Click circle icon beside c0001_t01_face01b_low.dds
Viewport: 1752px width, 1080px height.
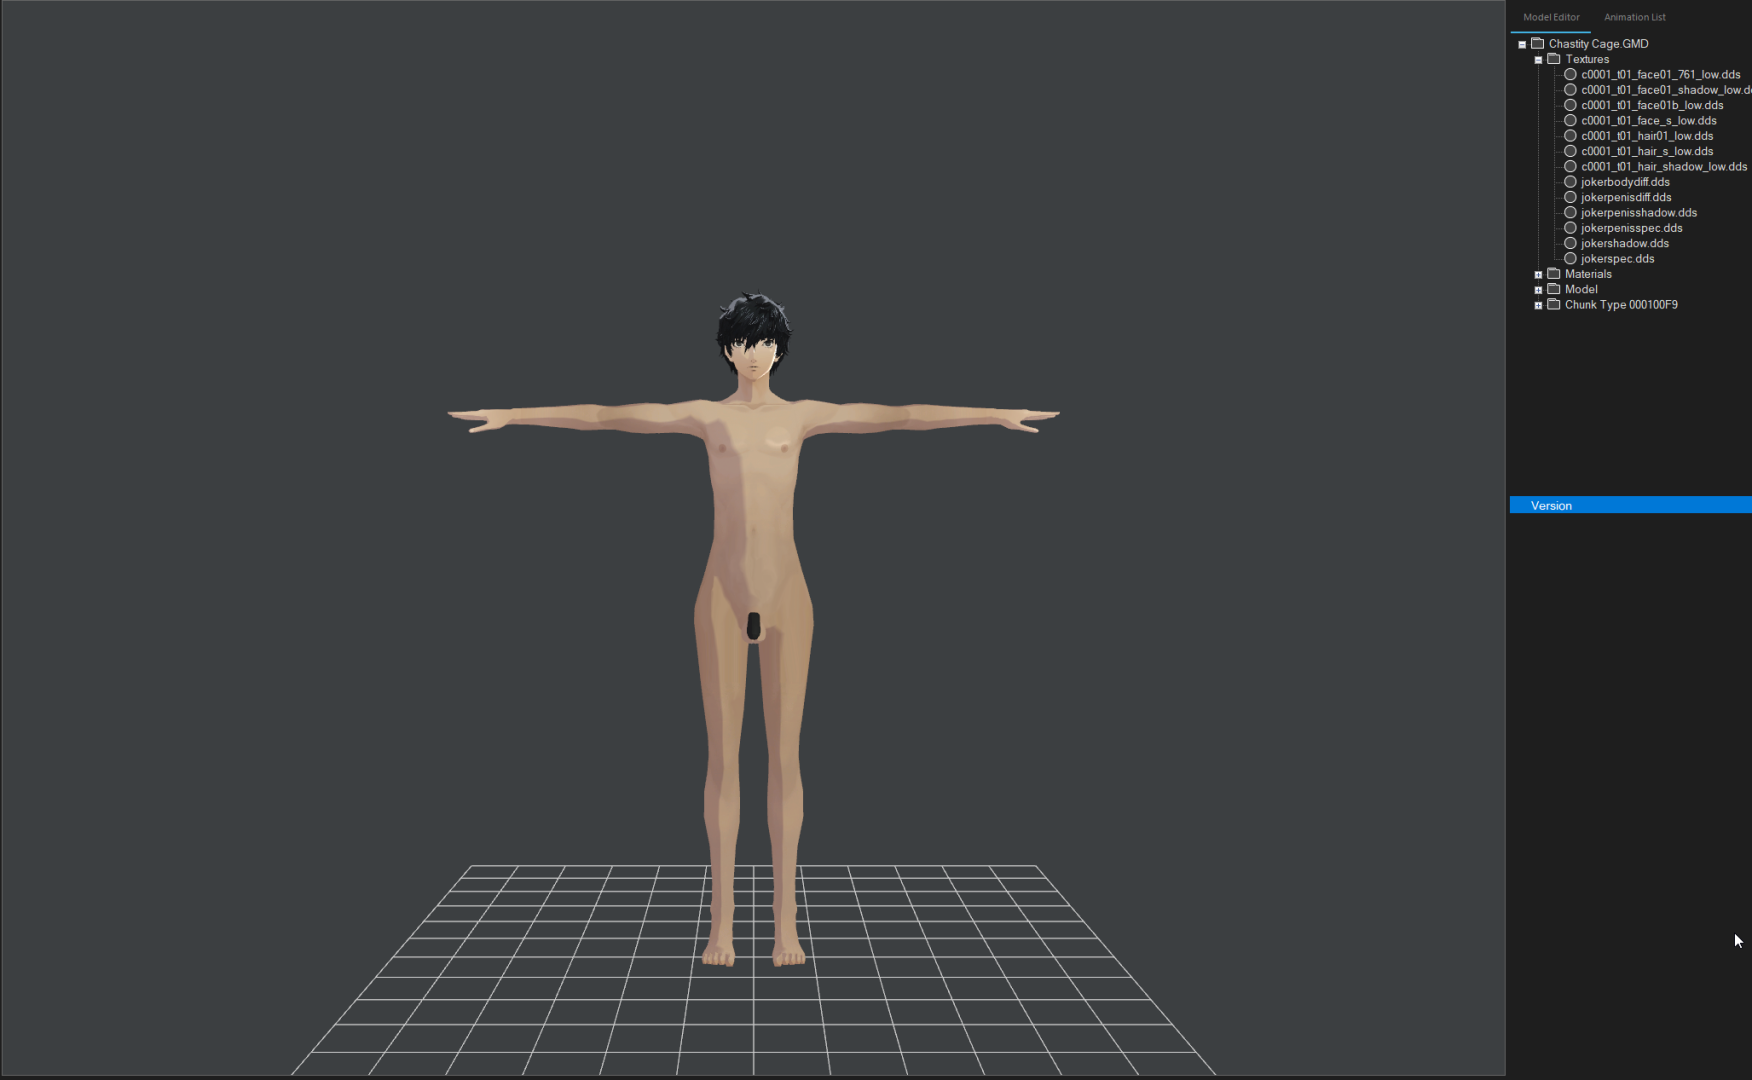coord(1570,105)
